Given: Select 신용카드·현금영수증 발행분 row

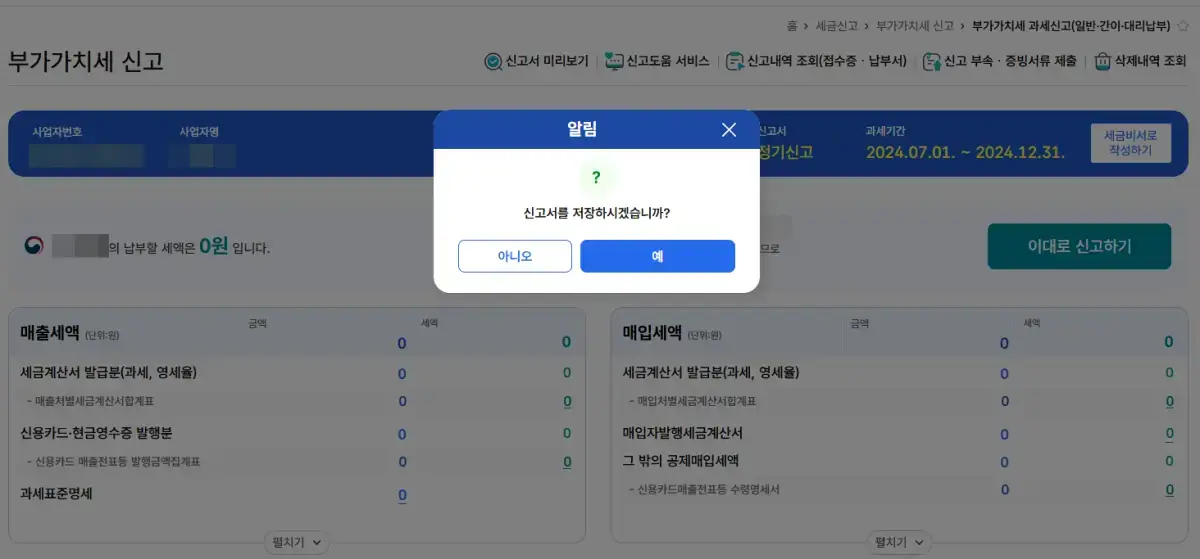Looking at the screenshot, I should (x=296, y=434).
